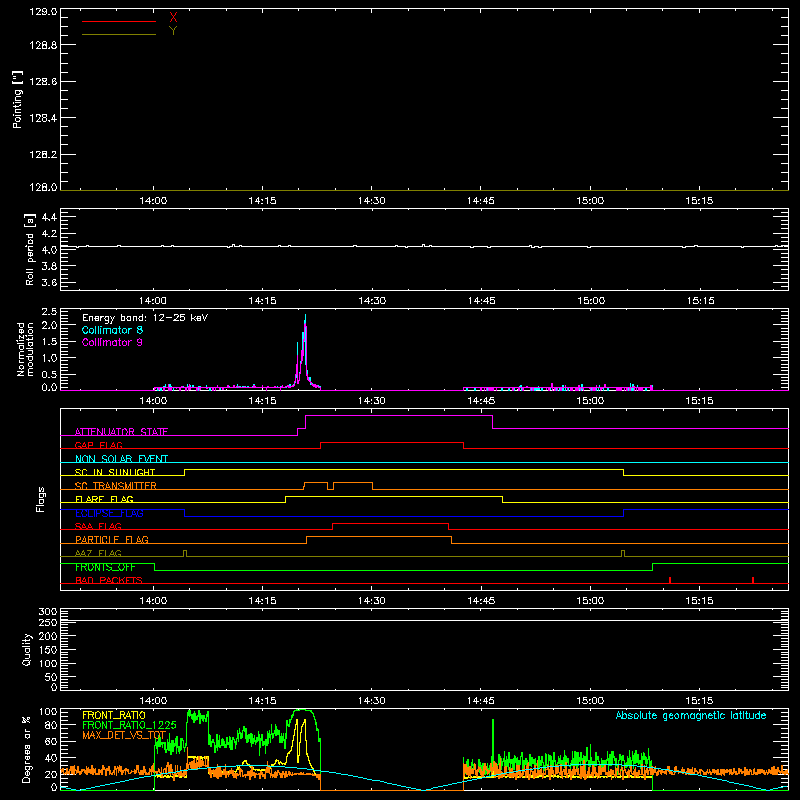
Task: Click the 20 tick on Degrees axis
Action: [51, 774]
